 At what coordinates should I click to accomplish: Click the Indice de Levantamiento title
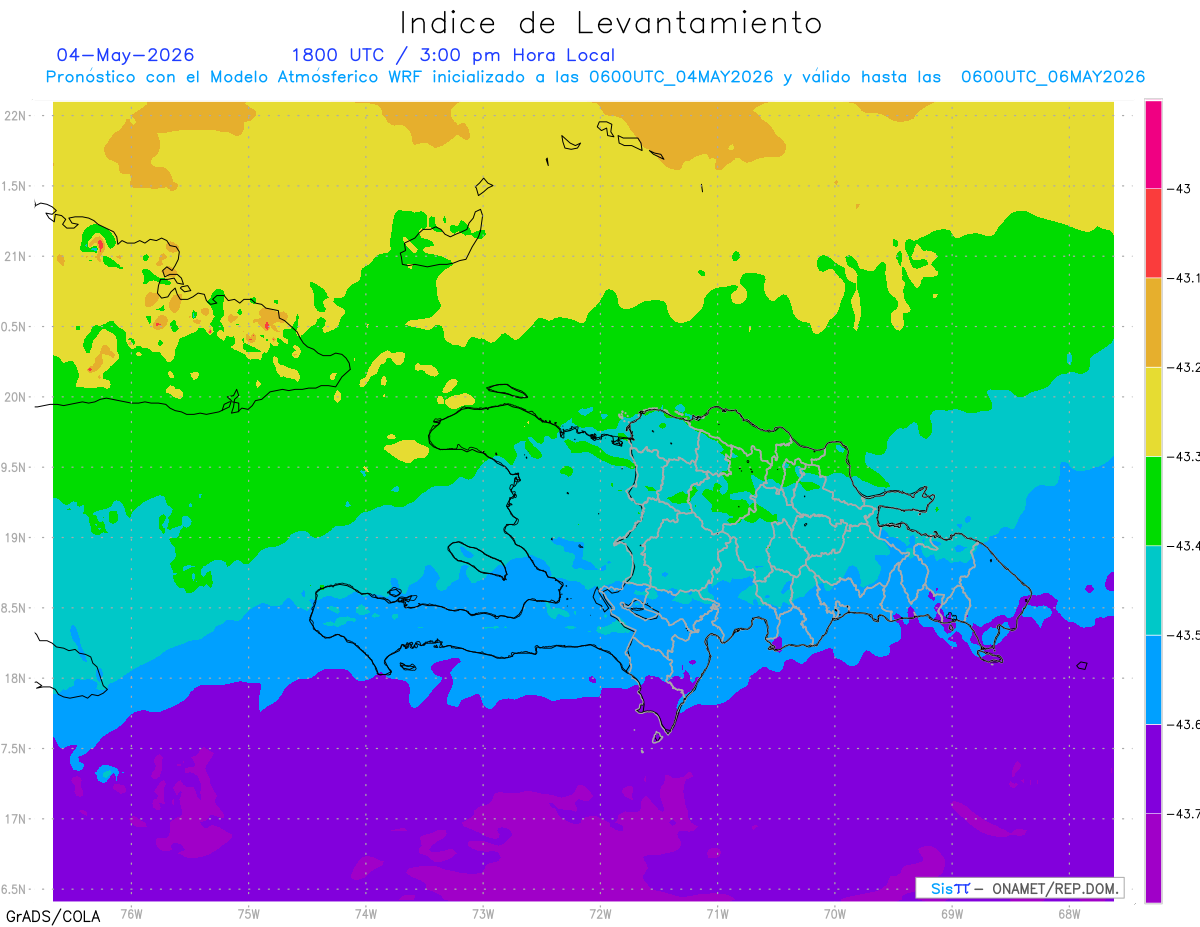610,23
